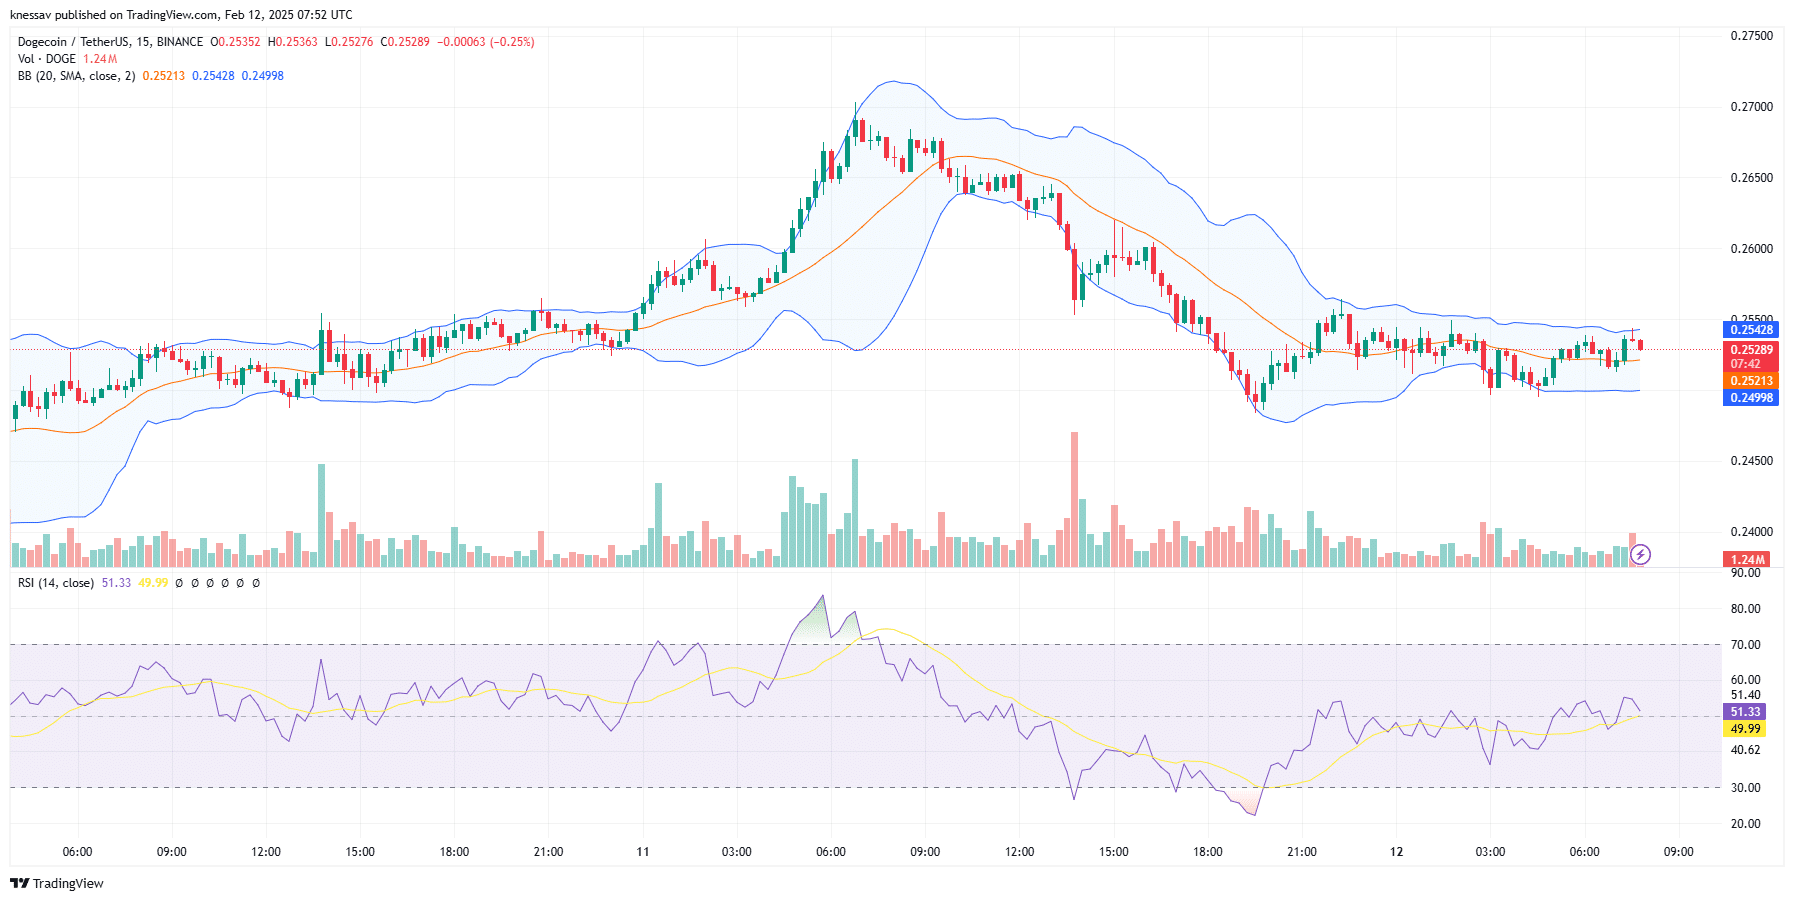Screen dimensions: 1794x901
Task: Click the 0.24000 price axis label
Action: (1751, 532)
